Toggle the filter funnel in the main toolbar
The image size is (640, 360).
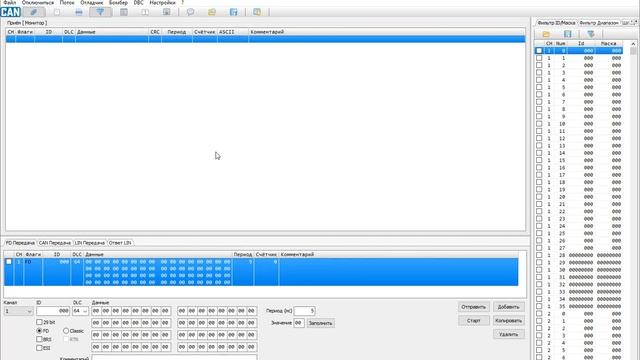[100, 12]
